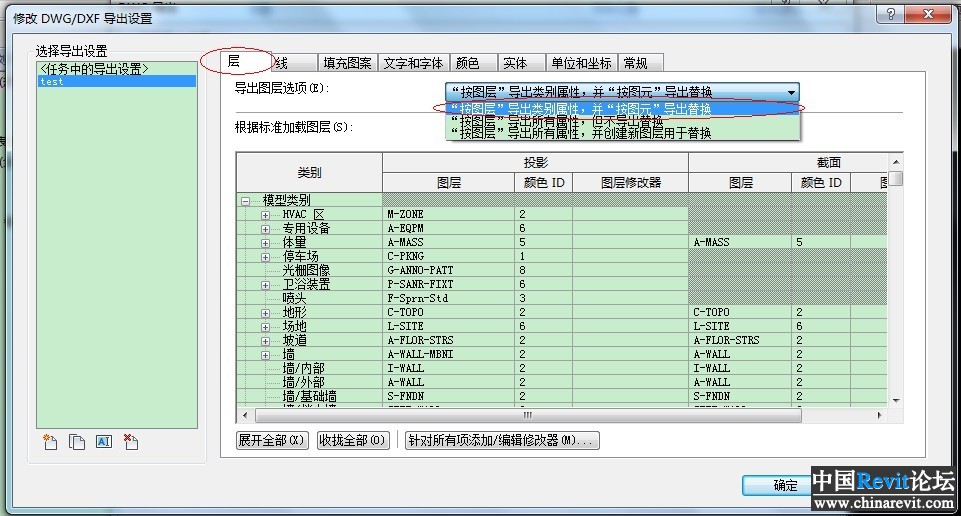Click the F-Sprn-Std layer cell
This screenshot has height=516, width=961.
[449, 298]
